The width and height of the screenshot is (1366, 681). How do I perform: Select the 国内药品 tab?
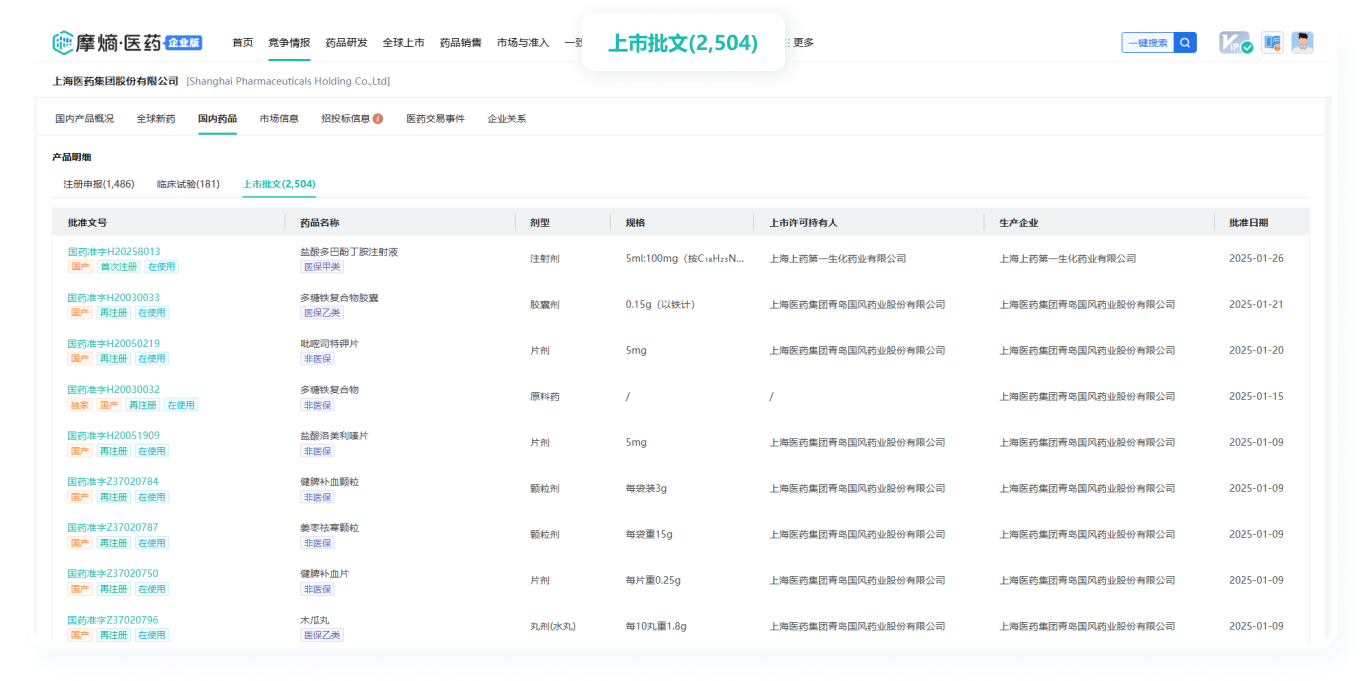point(217,119)
